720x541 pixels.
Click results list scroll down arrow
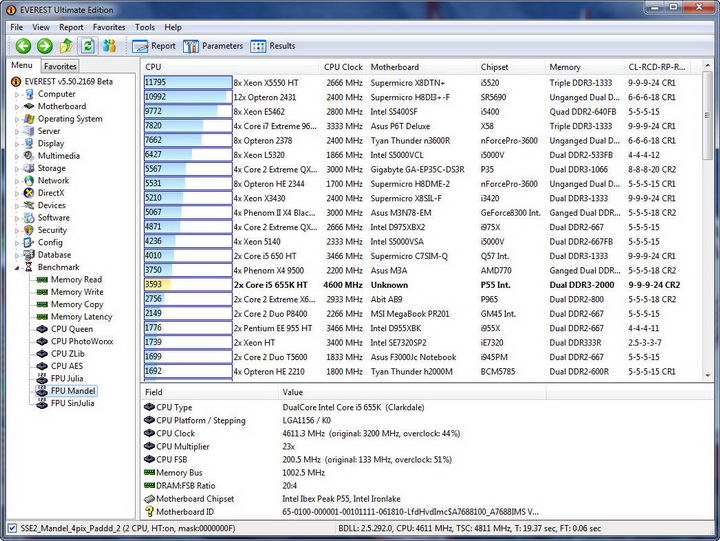[708, 375]
